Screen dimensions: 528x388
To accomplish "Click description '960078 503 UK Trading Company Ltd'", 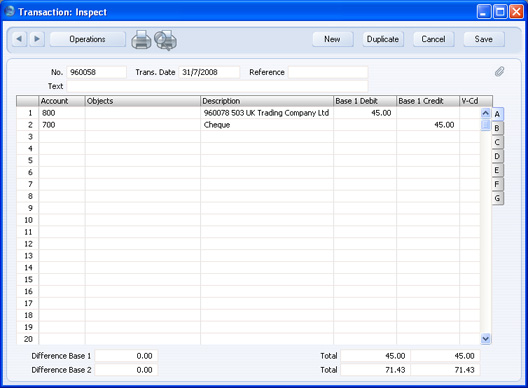I will pyautogui.click(x=266, y=113).
